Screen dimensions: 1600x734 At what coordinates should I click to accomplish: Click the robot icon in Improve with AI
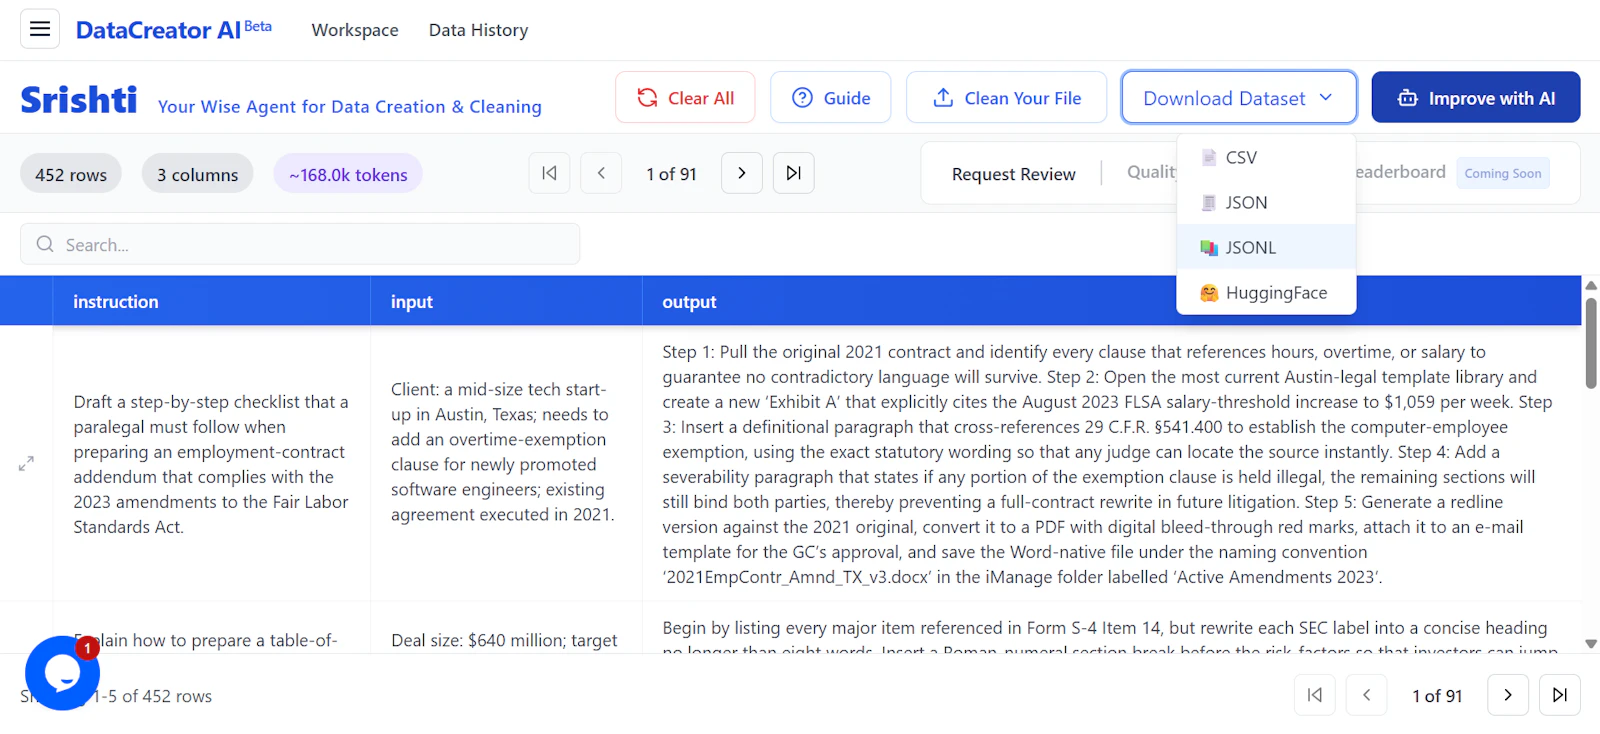[1408, 98]
